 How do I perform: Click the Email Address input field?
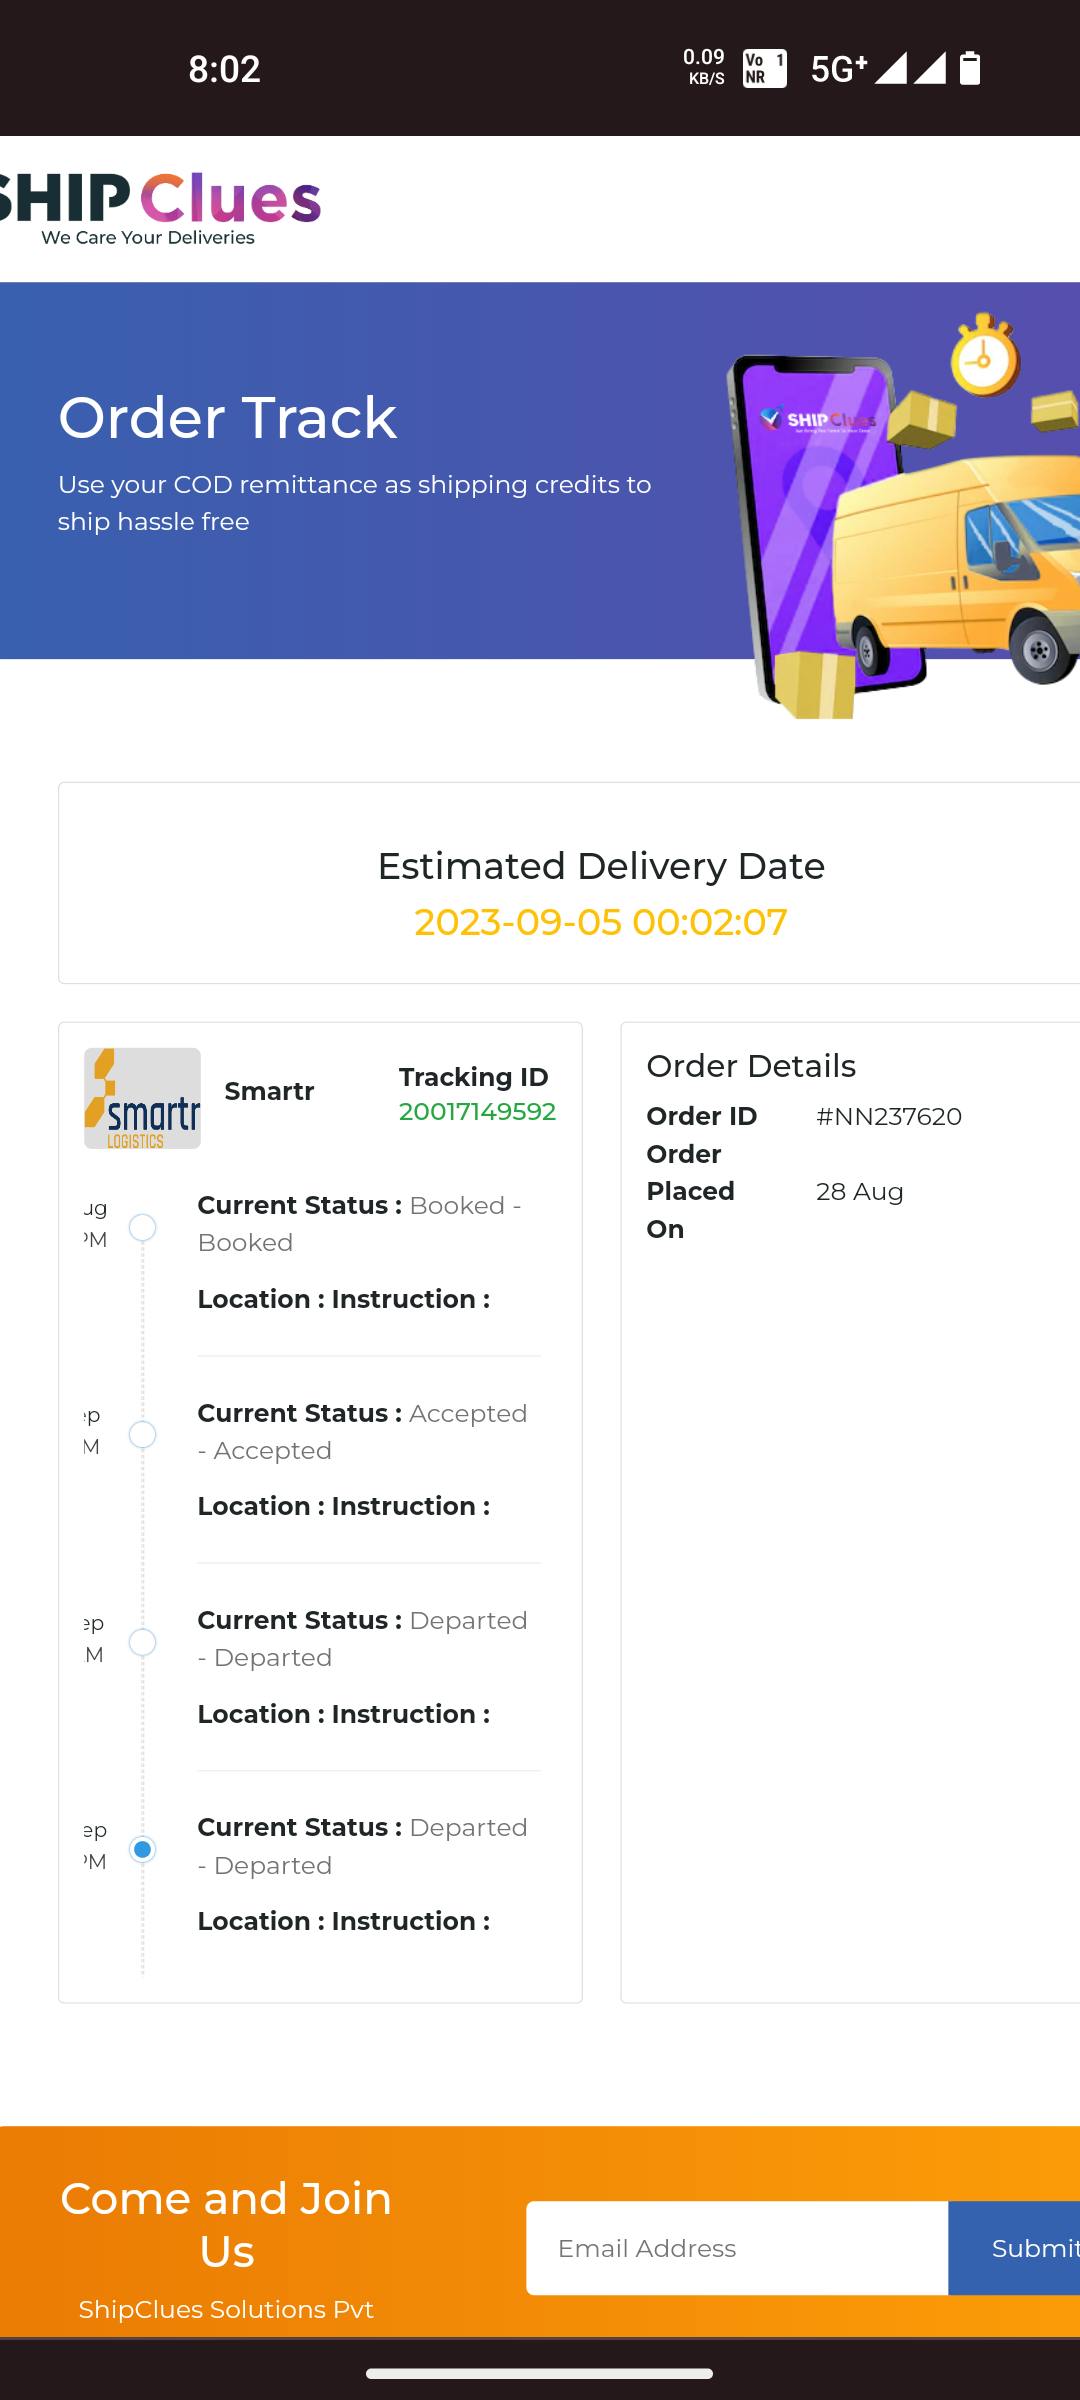737,2248
